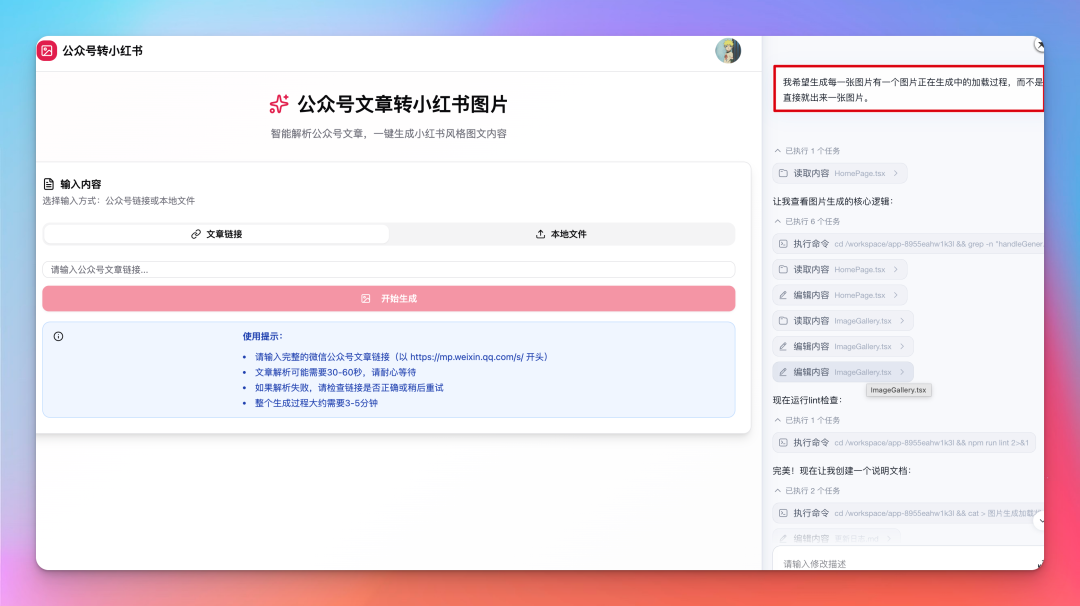Switch to the 本地文件 tab
Viewport: 1080px width, 606px height.
point(561,234)
